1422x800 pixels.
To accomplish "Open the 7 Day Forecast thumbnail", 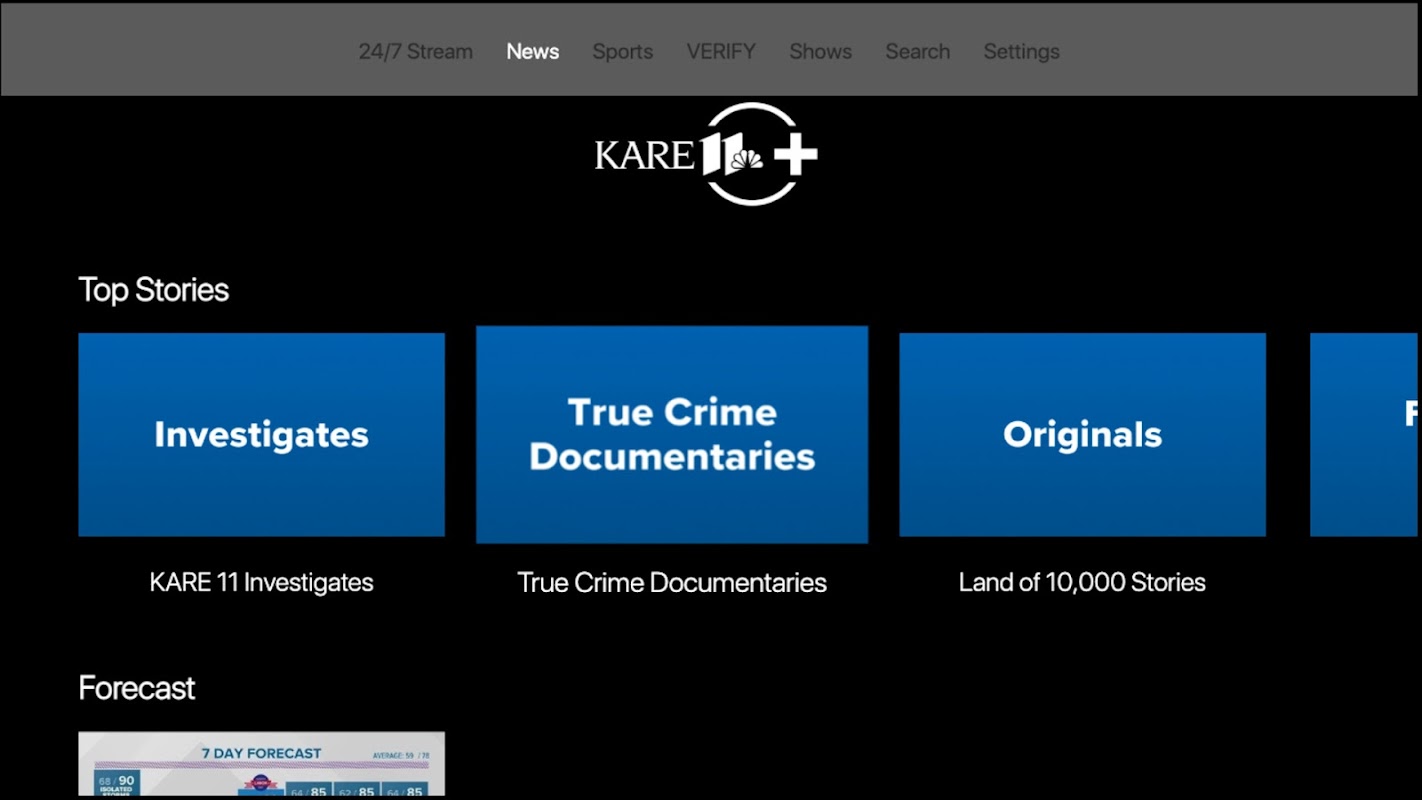I will pos(261,765).
